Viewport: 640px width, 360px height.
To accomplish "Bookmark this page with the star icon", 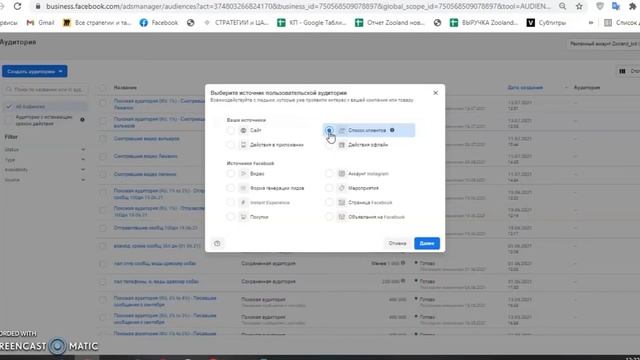I will (x=579, y=7).
